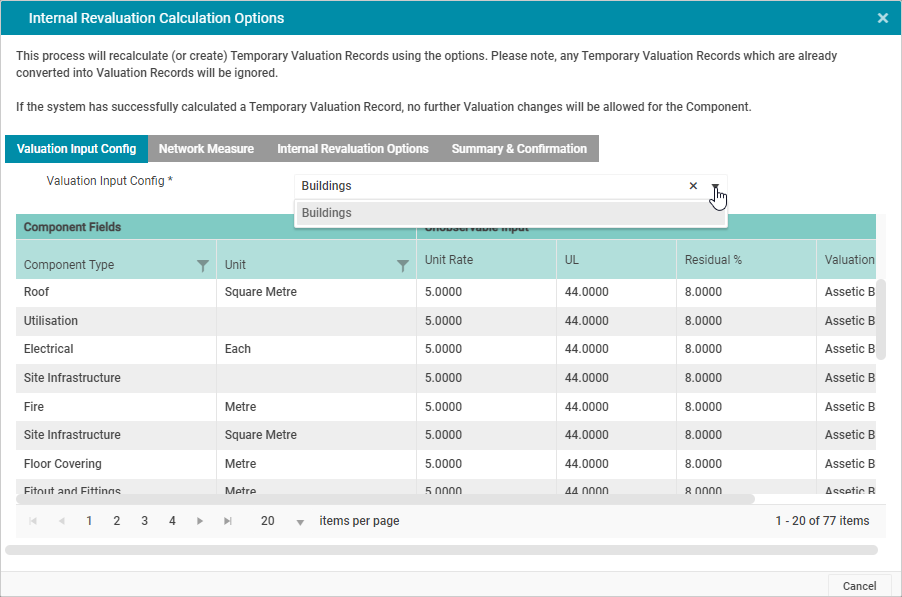This screenshot has height=597, width=902.
Task: Switch to the Valuation Input Config tab
Action: pyautogui.click(x=77, y=149)
